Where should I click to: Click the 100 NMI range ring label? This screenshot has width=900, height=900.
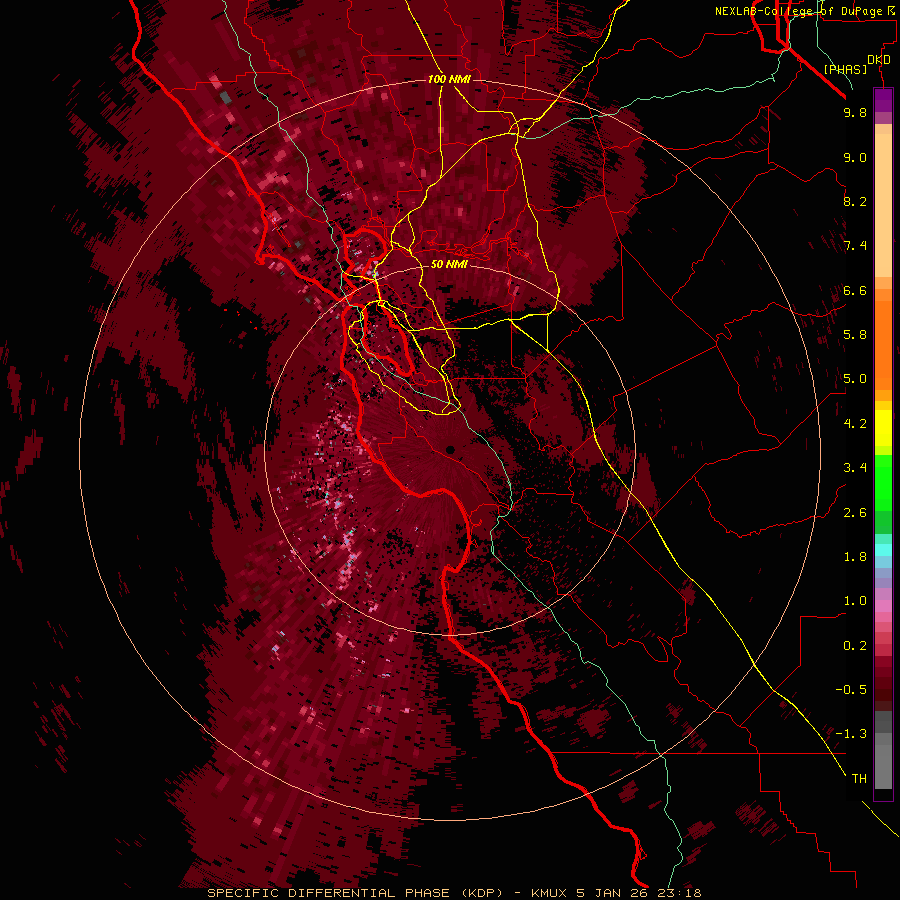(x=449, y=79)
